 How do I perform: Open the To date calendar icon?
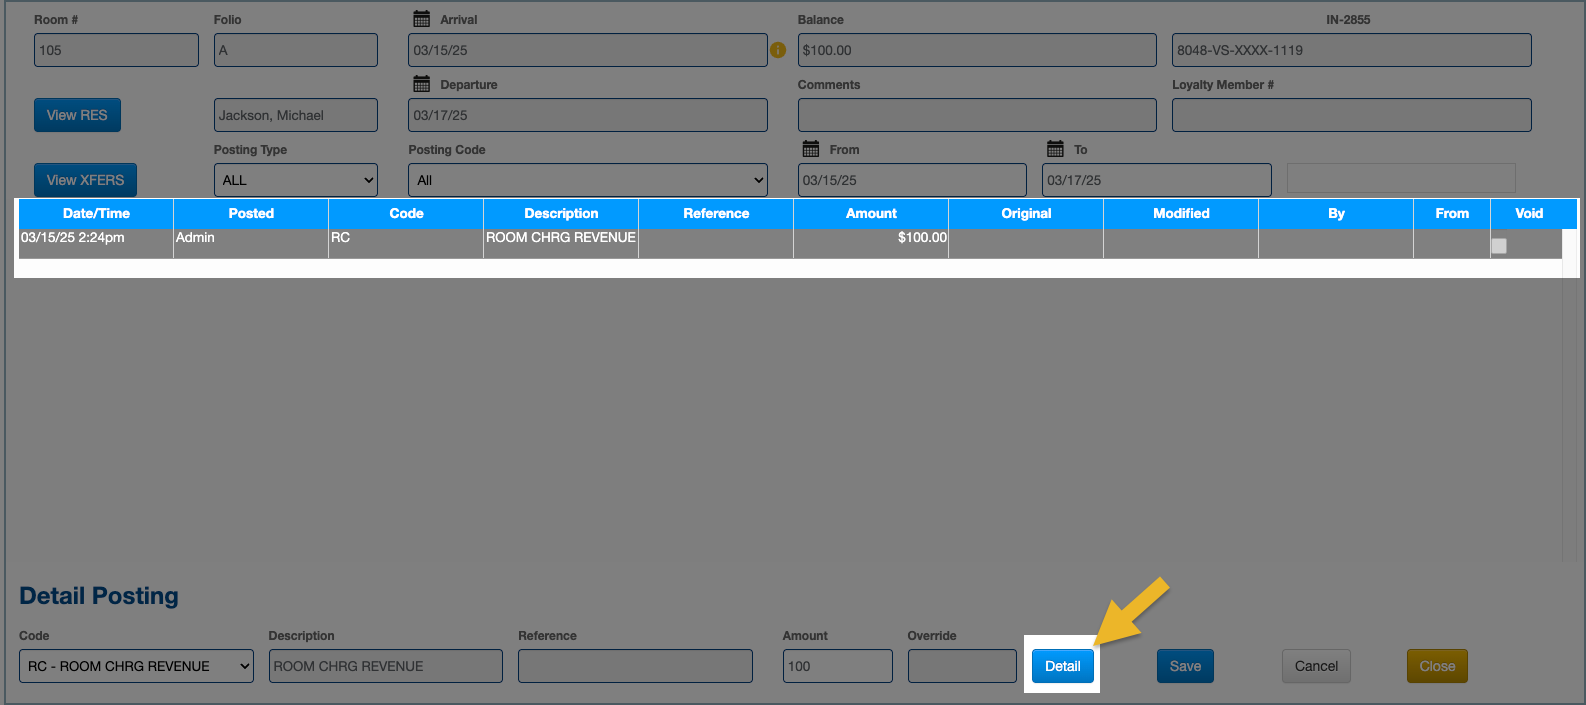[x=1055, y=149]
